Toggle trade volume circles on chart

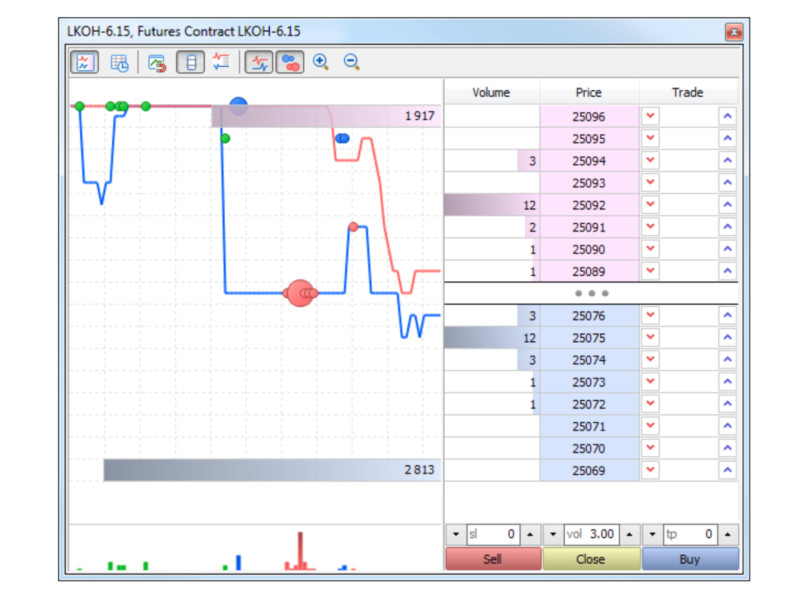coord(290,62)
